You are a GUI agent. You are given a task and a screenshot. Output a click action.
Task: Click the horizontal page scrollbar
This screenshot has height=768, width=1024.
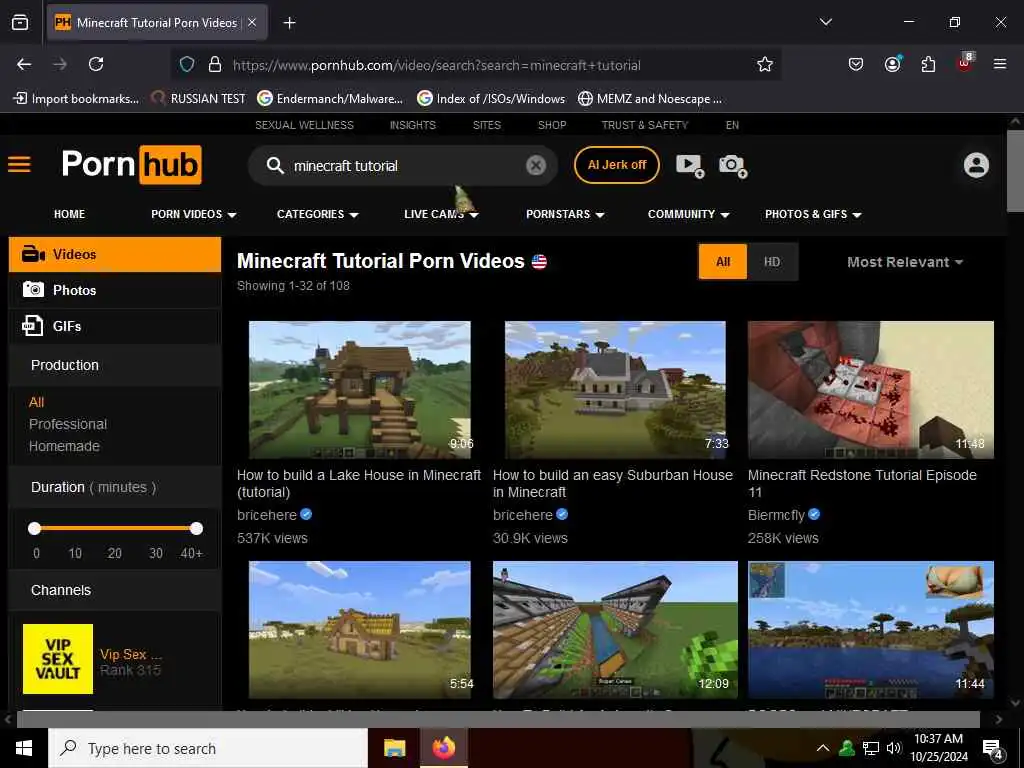coord(498,719)
